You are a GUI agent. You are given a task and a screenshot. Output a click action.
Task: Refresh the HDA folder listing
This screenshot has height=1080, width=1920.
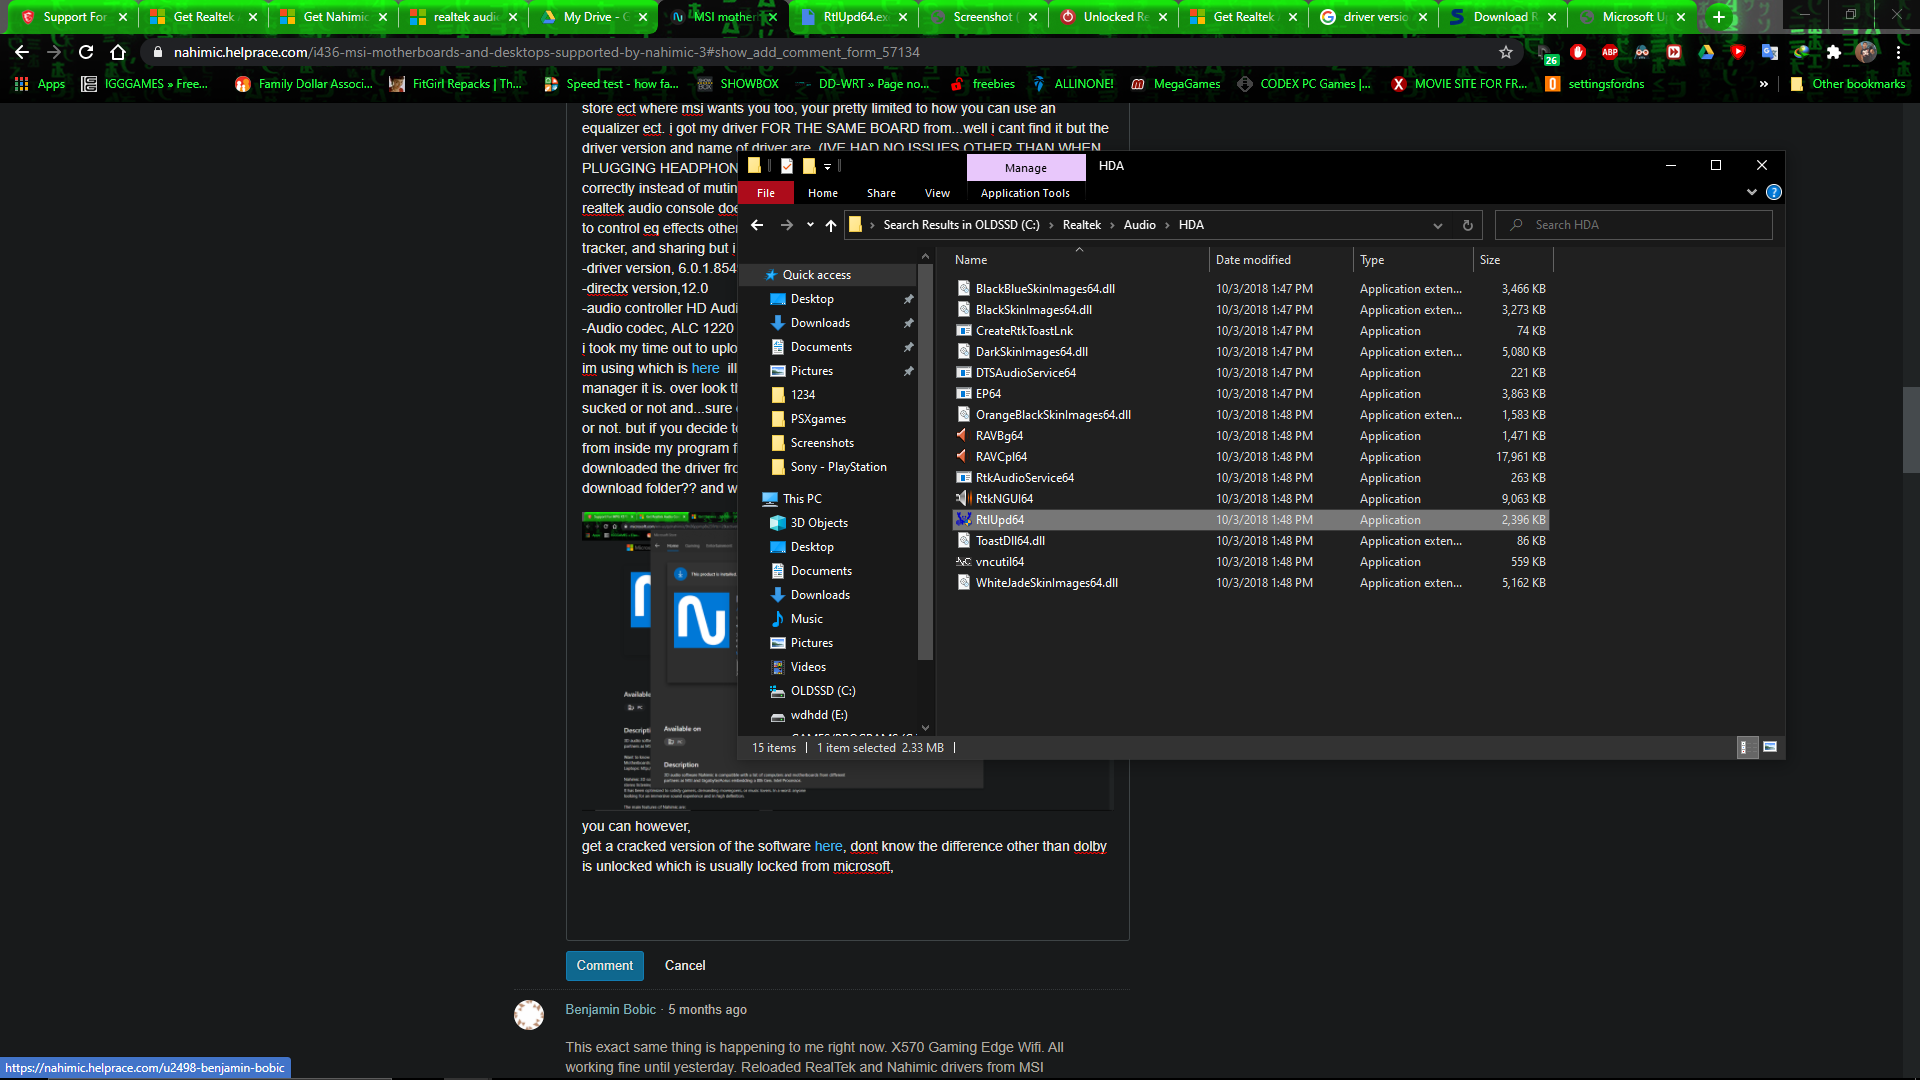(1467, 225)
